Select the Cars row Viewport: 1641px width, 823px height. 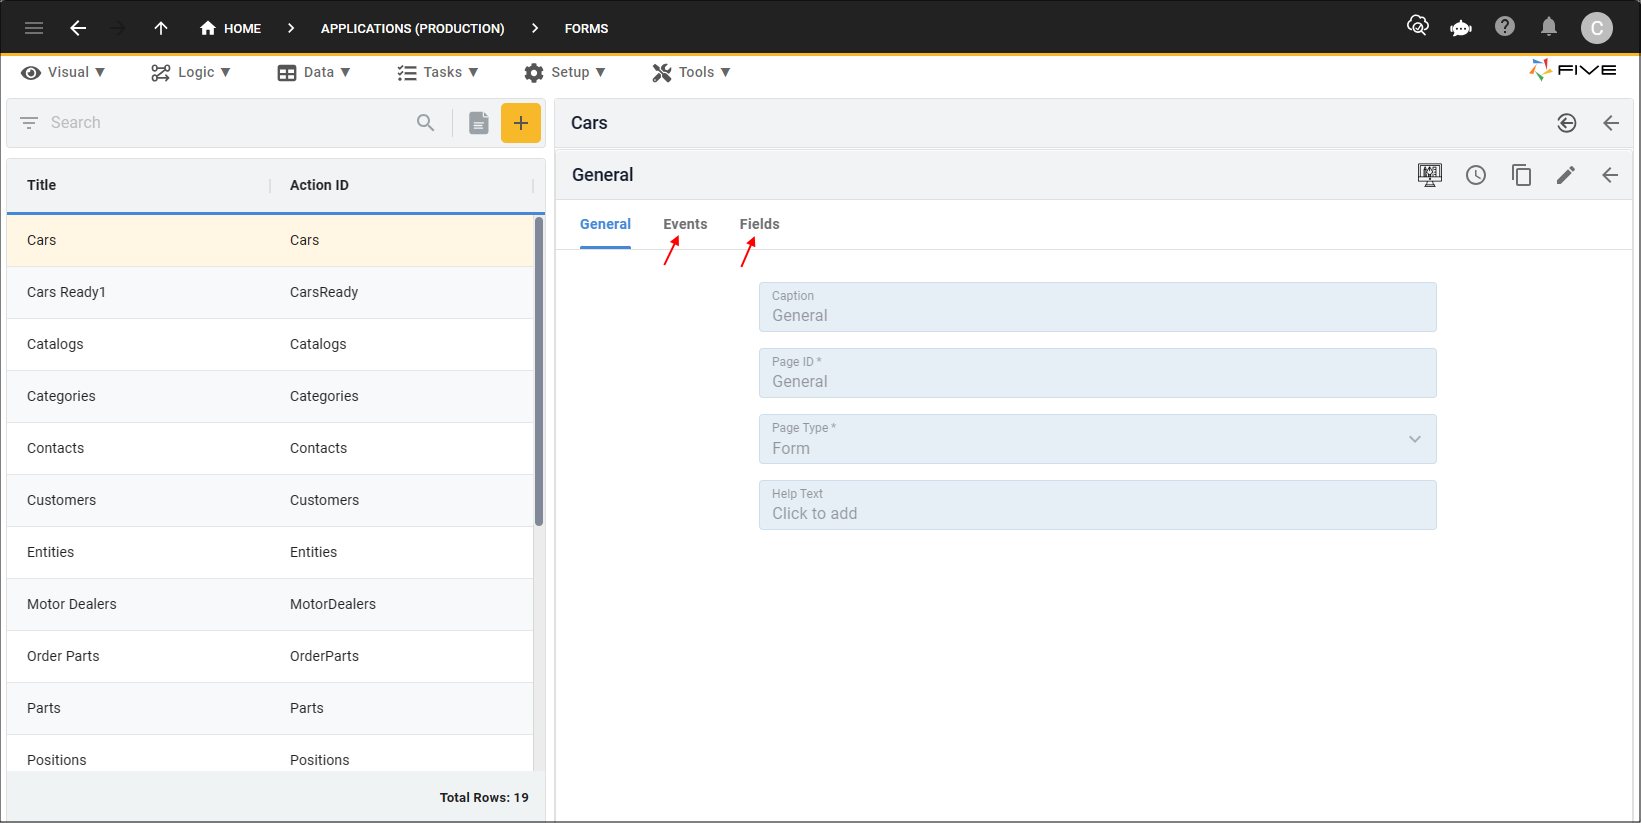click(270, 240)
